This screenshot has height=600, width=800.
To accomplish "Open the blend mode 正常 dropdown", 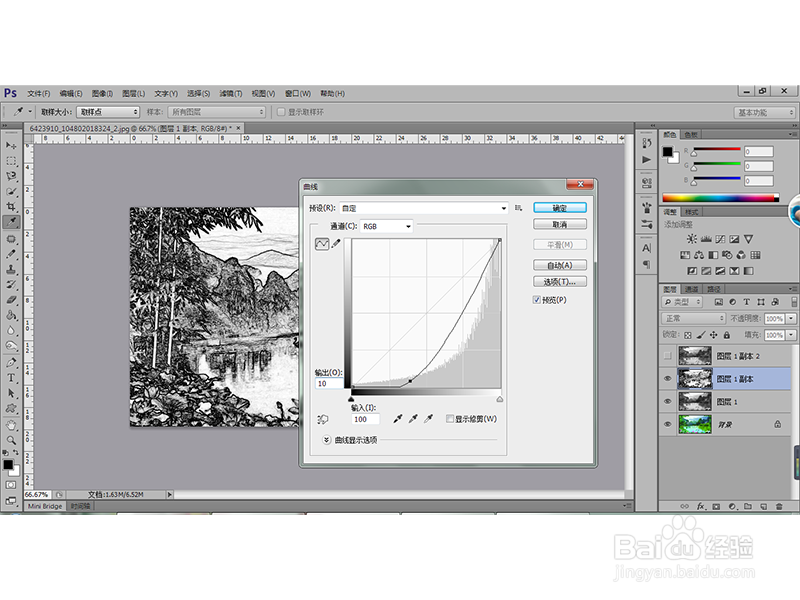I will [x=694, y=318].
